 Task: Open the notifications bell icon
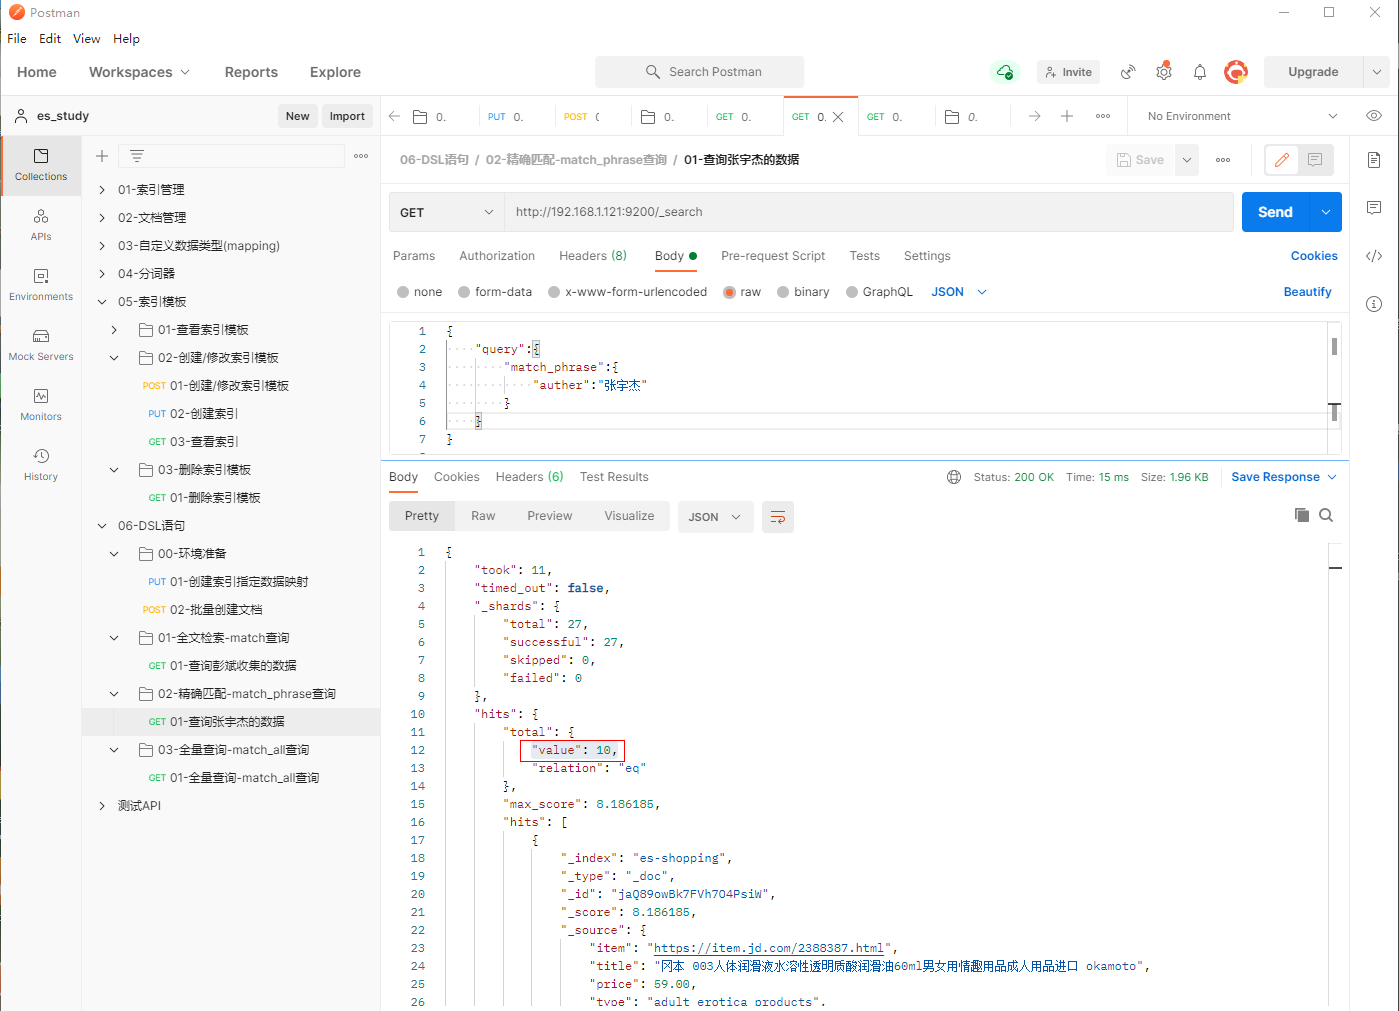(x=1200, y=72)
